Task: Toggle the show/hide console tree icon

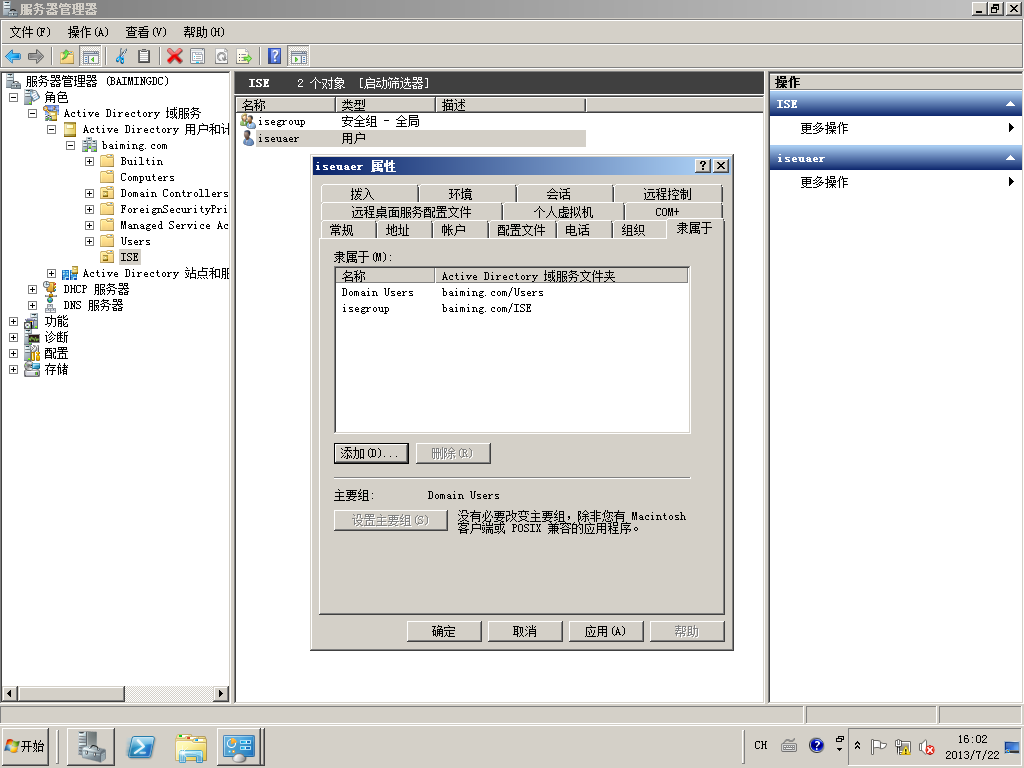Action: 90,57
